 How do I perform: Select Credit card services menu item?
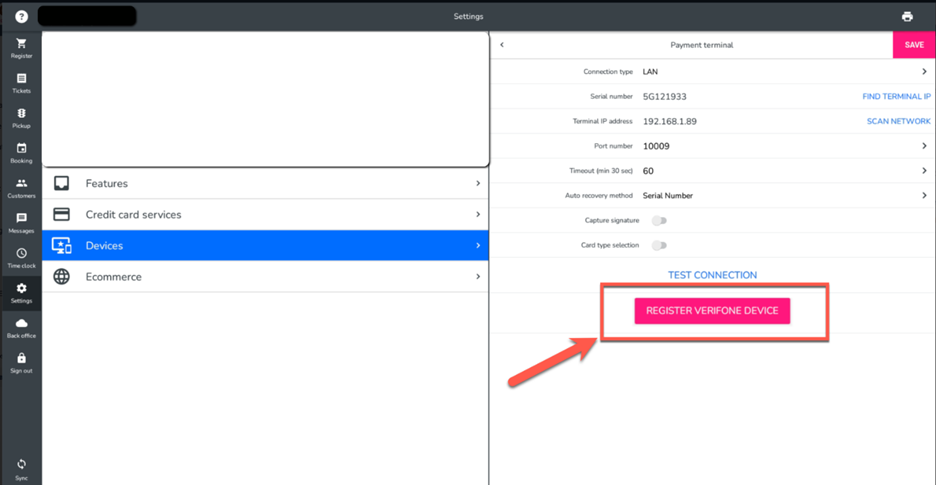pos(265,214)
